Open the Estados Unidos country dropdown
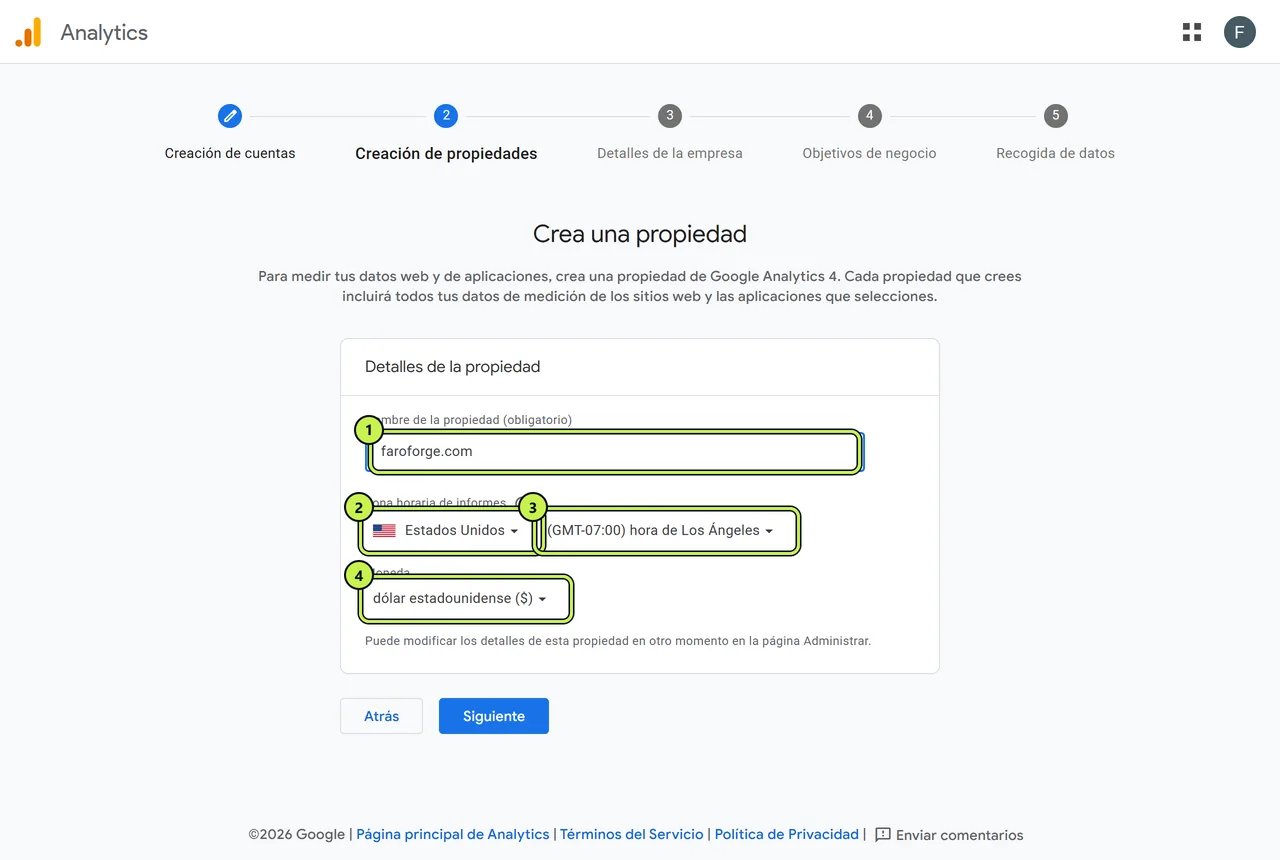 pyautogui.click(x=446, y=531)
